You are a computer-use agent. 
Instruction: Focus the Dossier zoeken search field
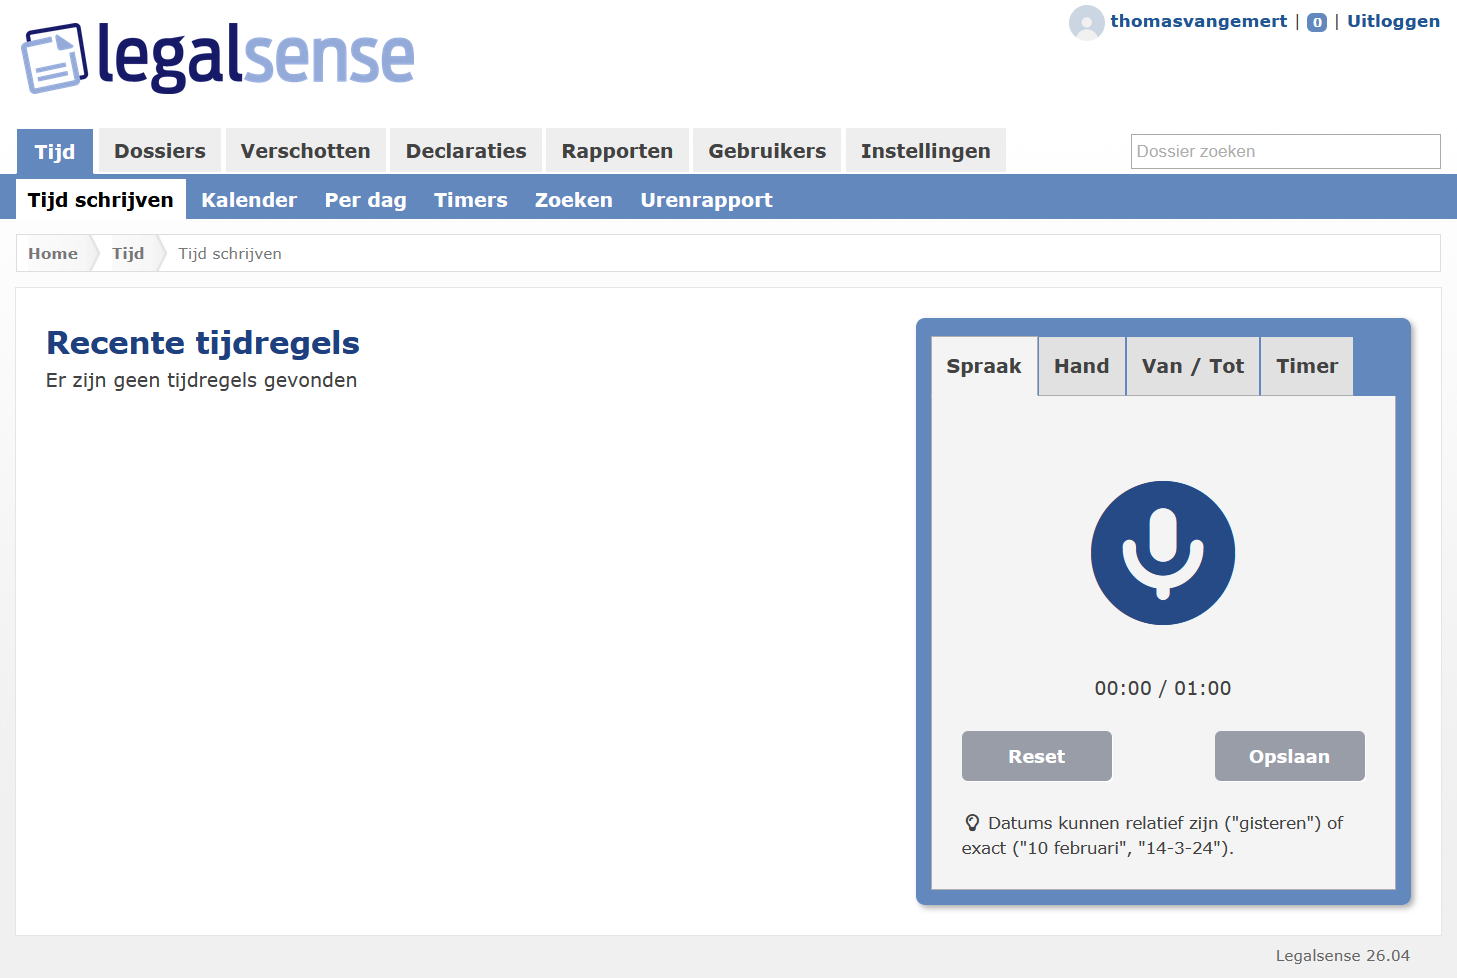pyautogui.click(x=1286, y=151)
